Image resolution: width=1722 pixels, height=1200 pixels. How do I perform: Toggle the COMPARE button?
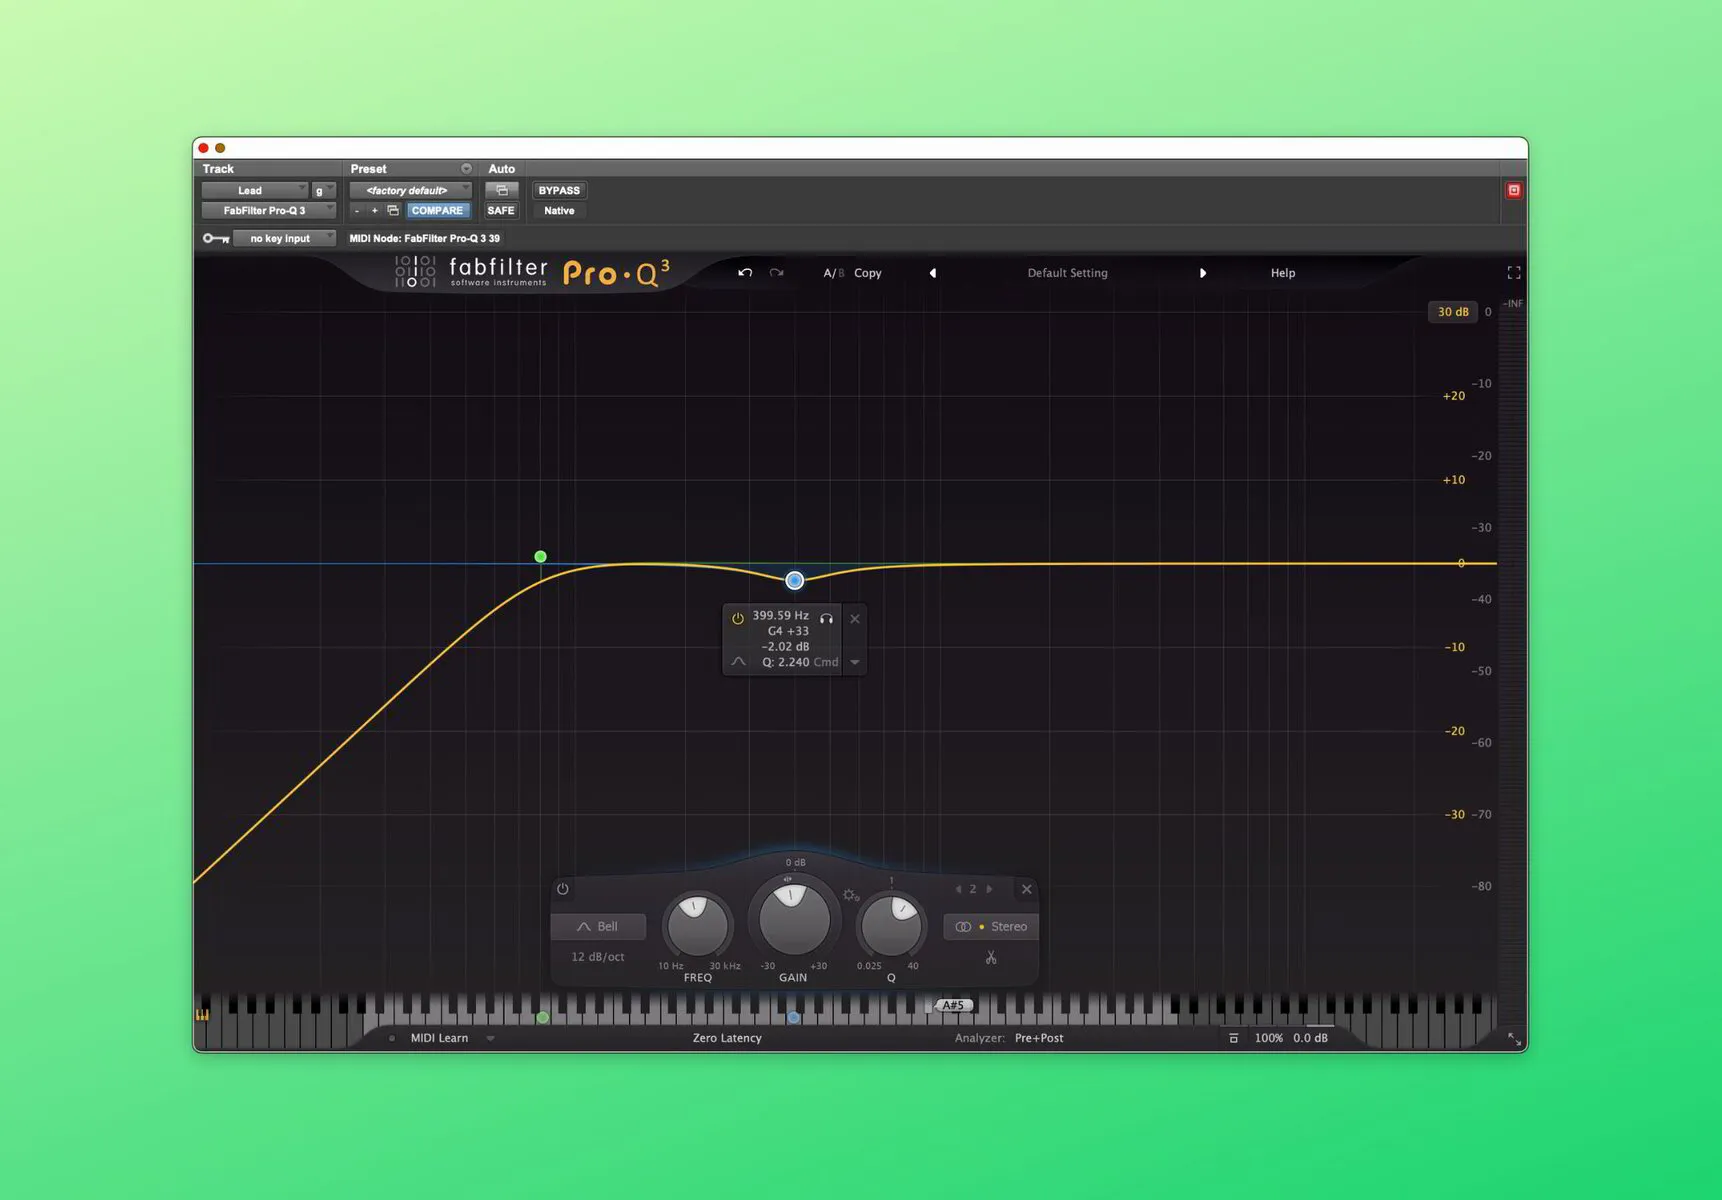point(437,210)
